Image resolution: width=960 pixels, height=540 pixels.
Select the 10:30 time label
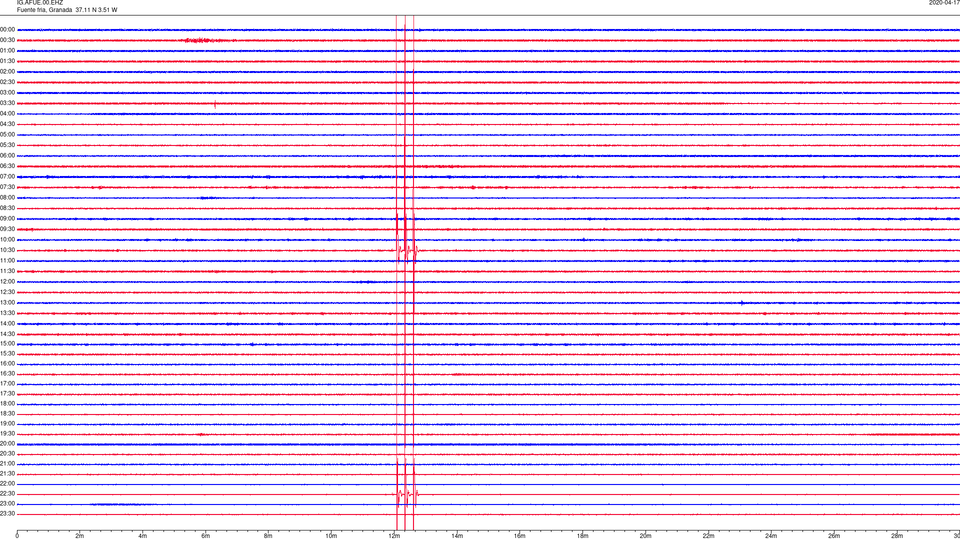pos(8,250)
